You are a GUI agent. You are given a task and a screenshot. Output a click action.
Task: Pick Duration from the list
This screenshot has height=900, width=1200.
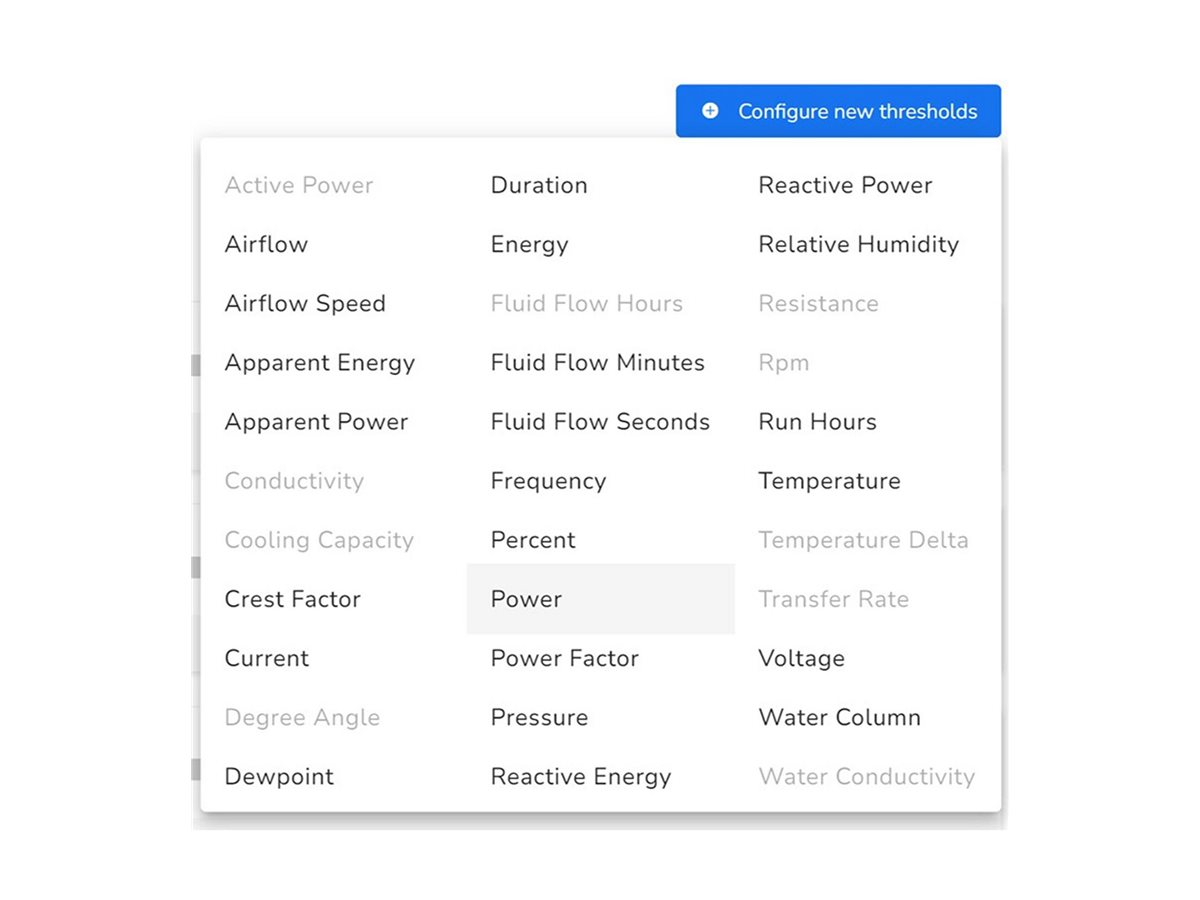539,185
